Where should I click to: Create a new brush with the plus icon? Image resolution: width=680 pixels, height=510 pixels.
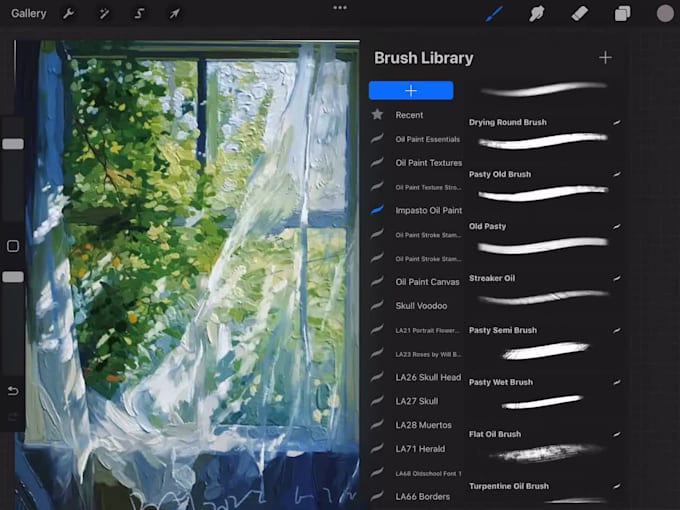(x=605, y=57)
